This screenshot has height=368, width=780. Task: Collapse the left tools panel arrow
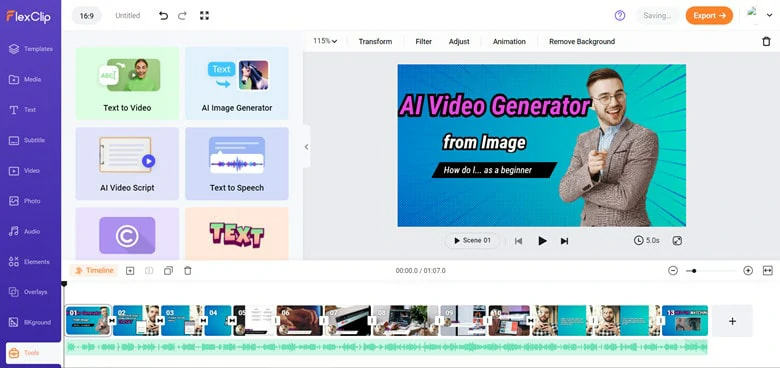(306, 147)
